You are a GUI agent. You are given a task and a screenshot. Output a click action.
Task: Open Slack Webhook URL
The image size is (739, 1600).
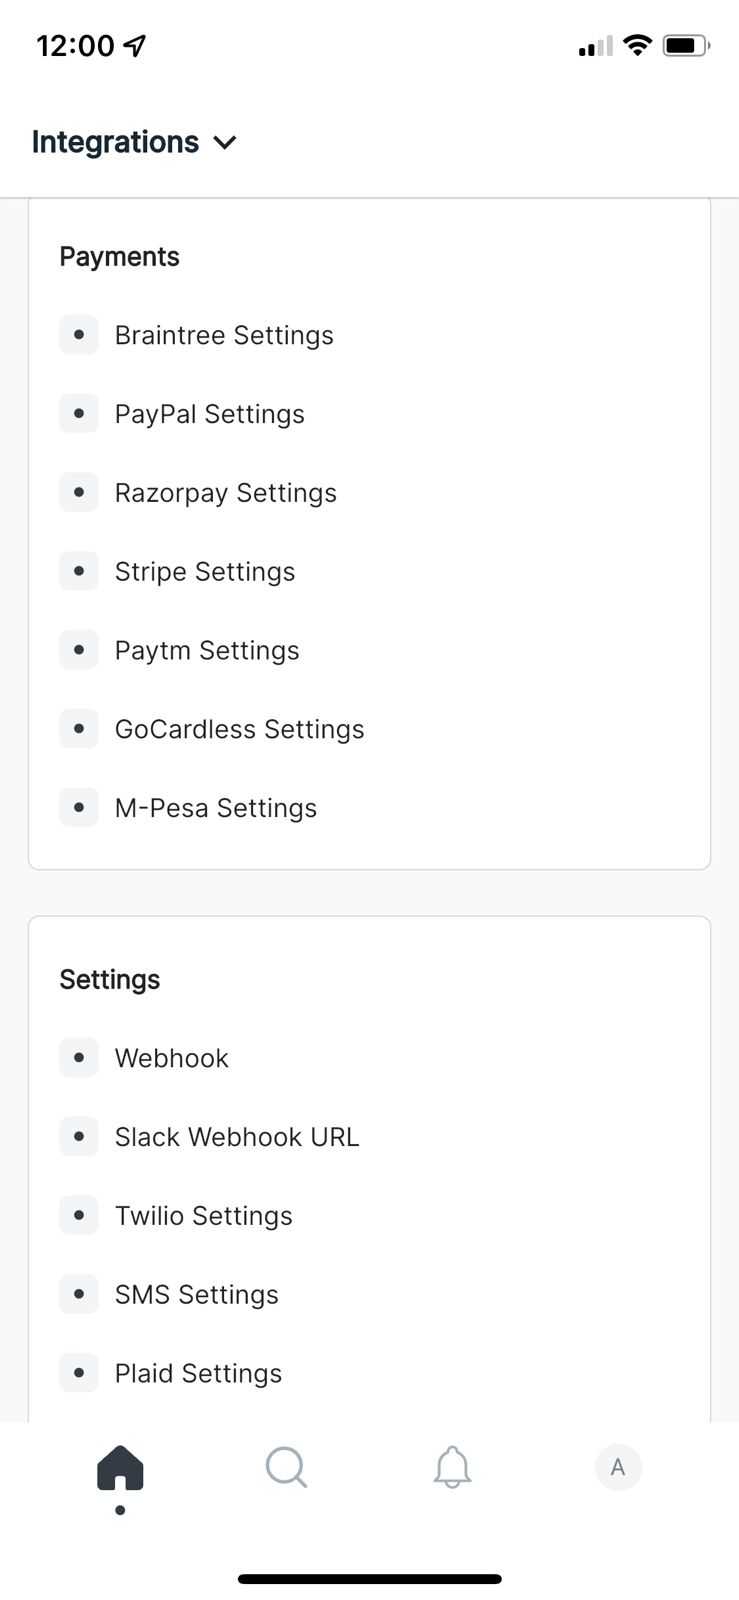click(236, 1137)
